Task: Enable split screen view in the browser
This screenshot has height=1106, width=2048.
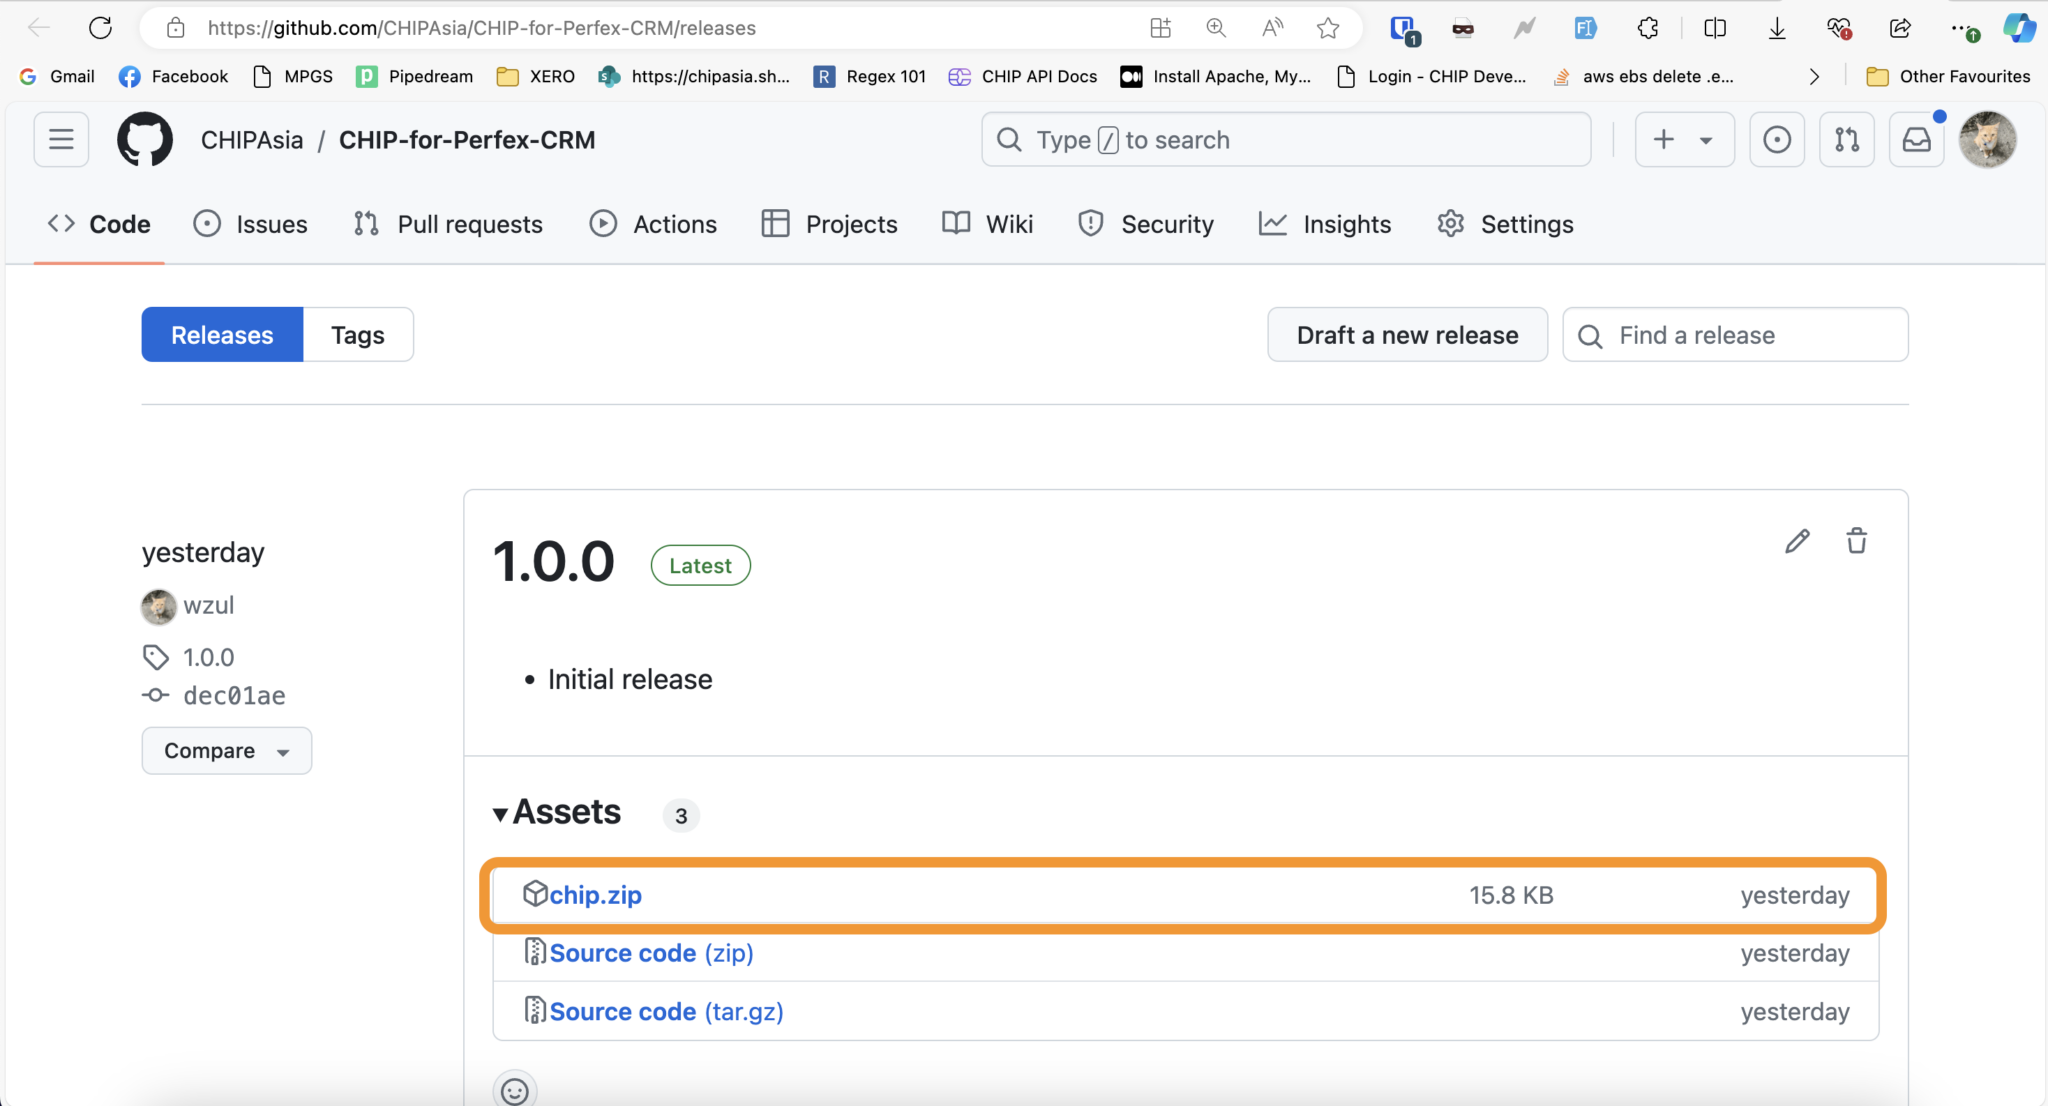Action: tap(1715, 27)
